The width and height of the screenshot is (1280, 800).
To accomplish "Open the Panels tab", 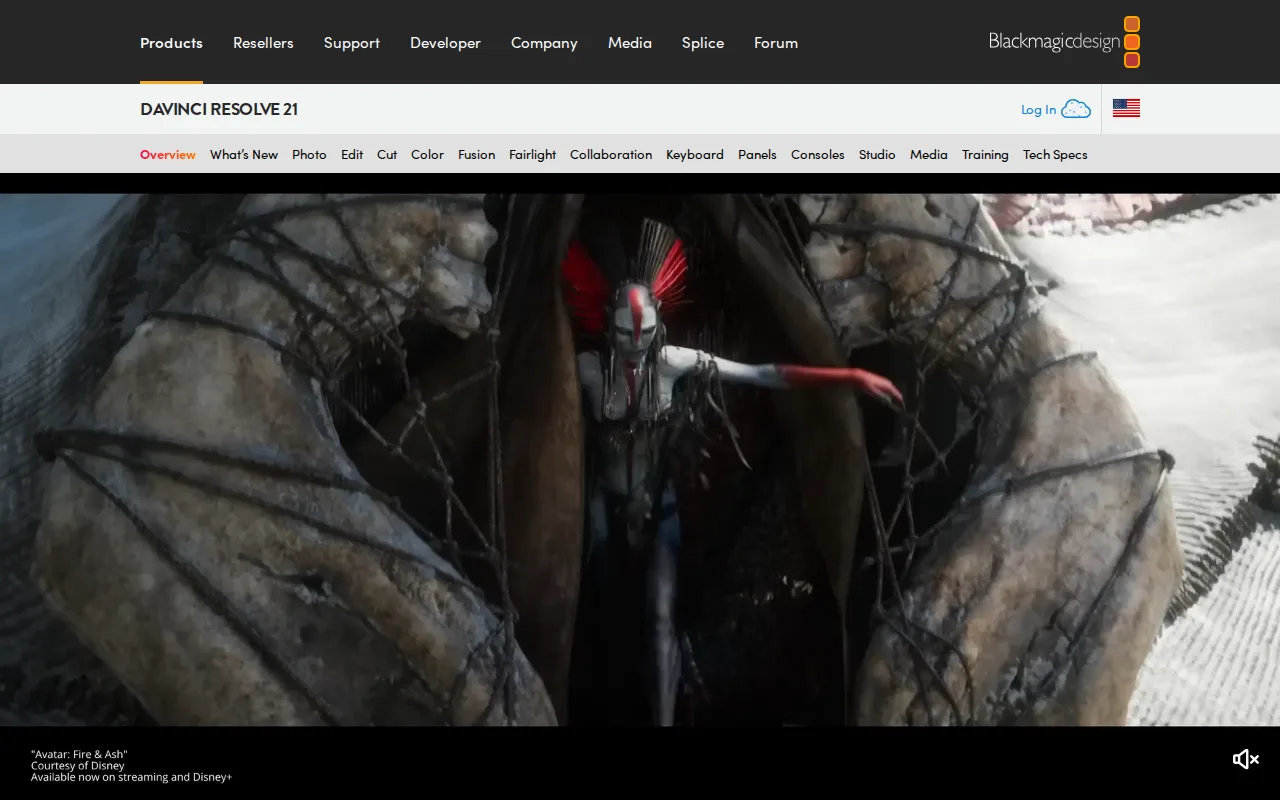I will tap(757, 154).
